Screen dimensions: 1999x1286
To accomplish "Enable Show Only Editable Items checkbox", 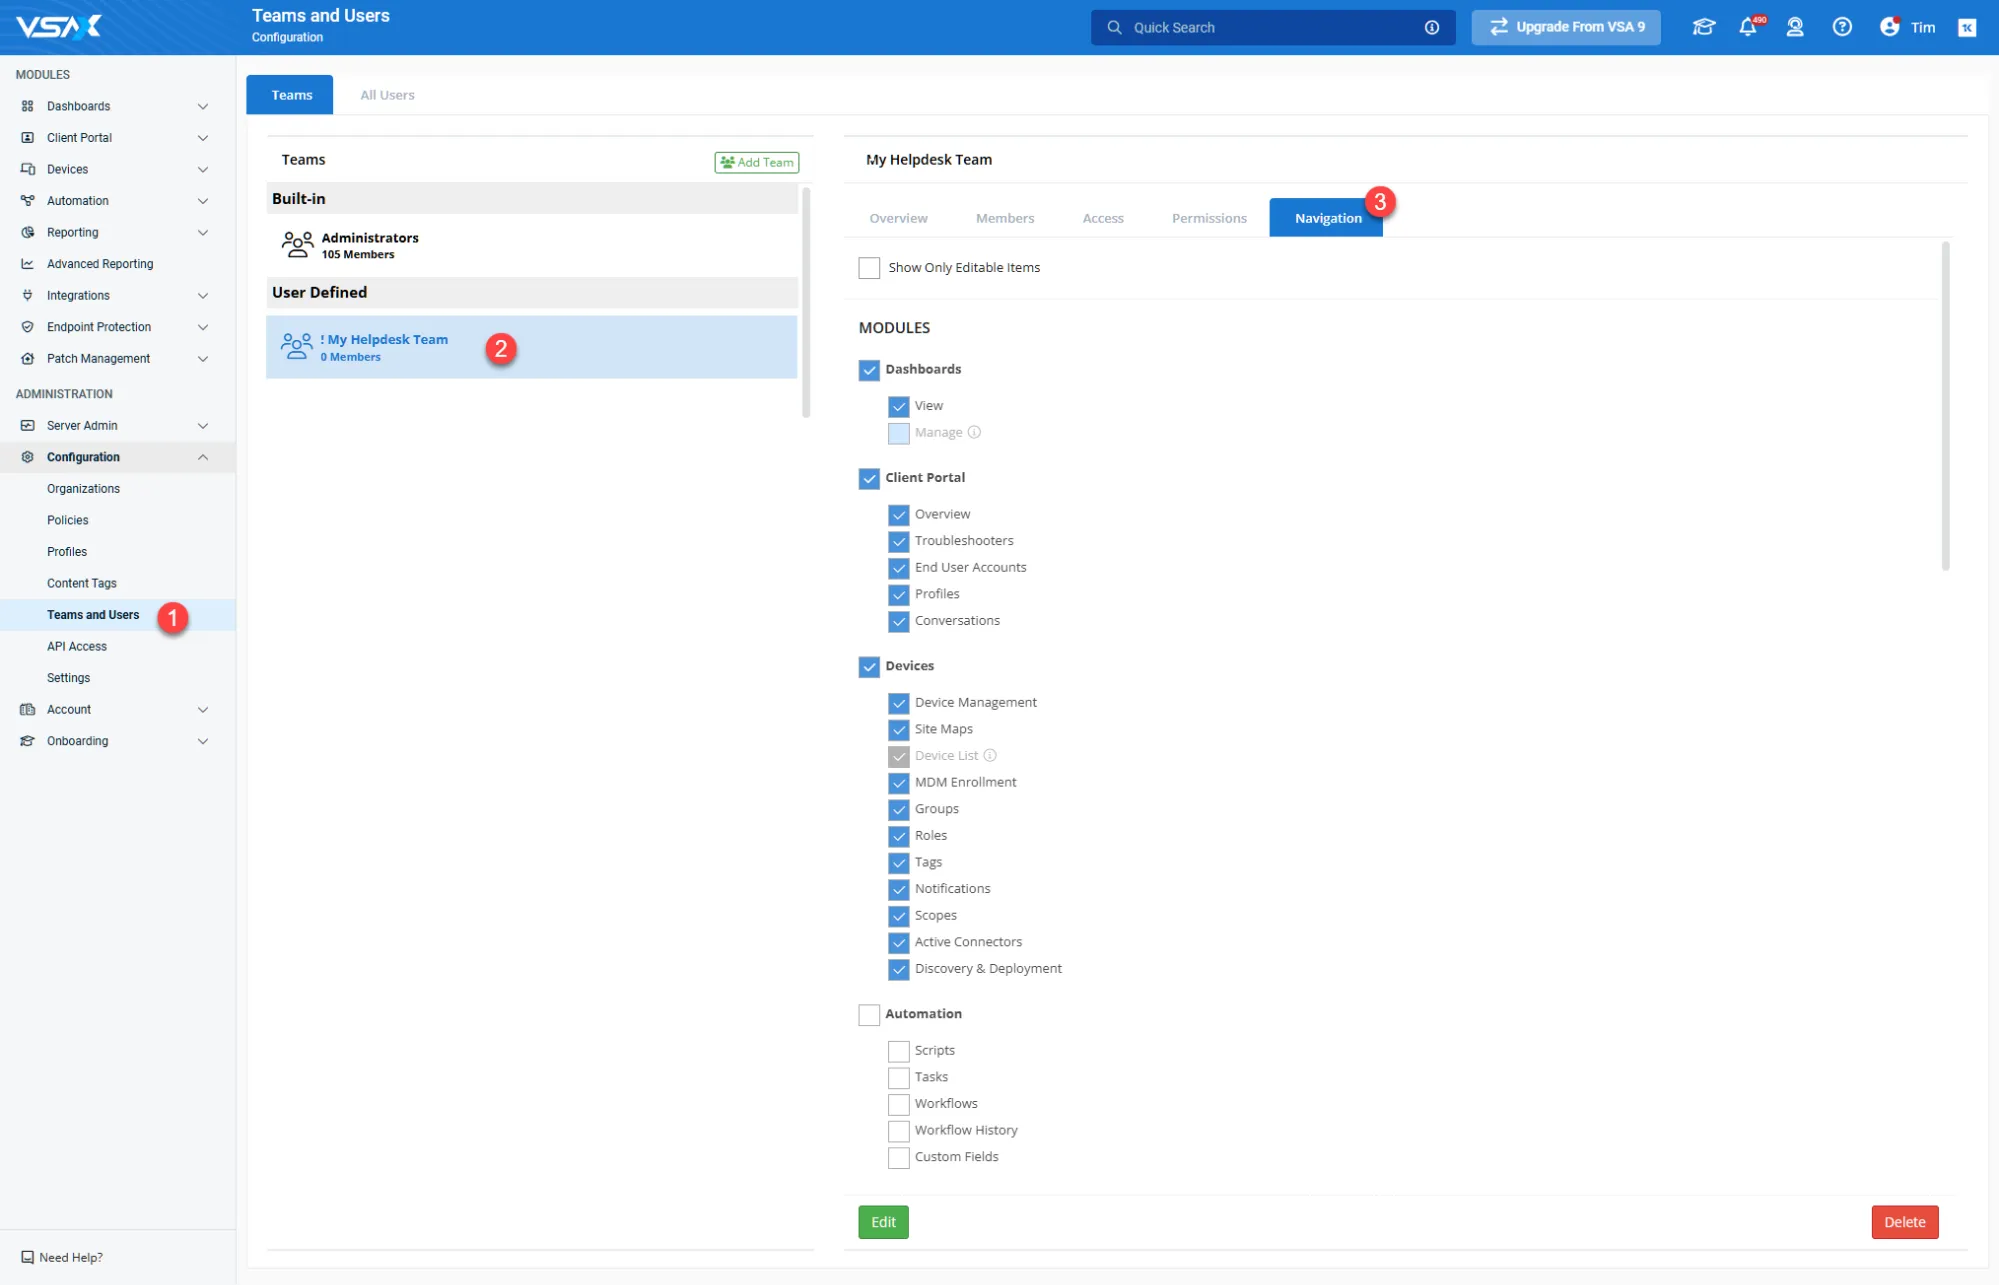I will (869, 268).
